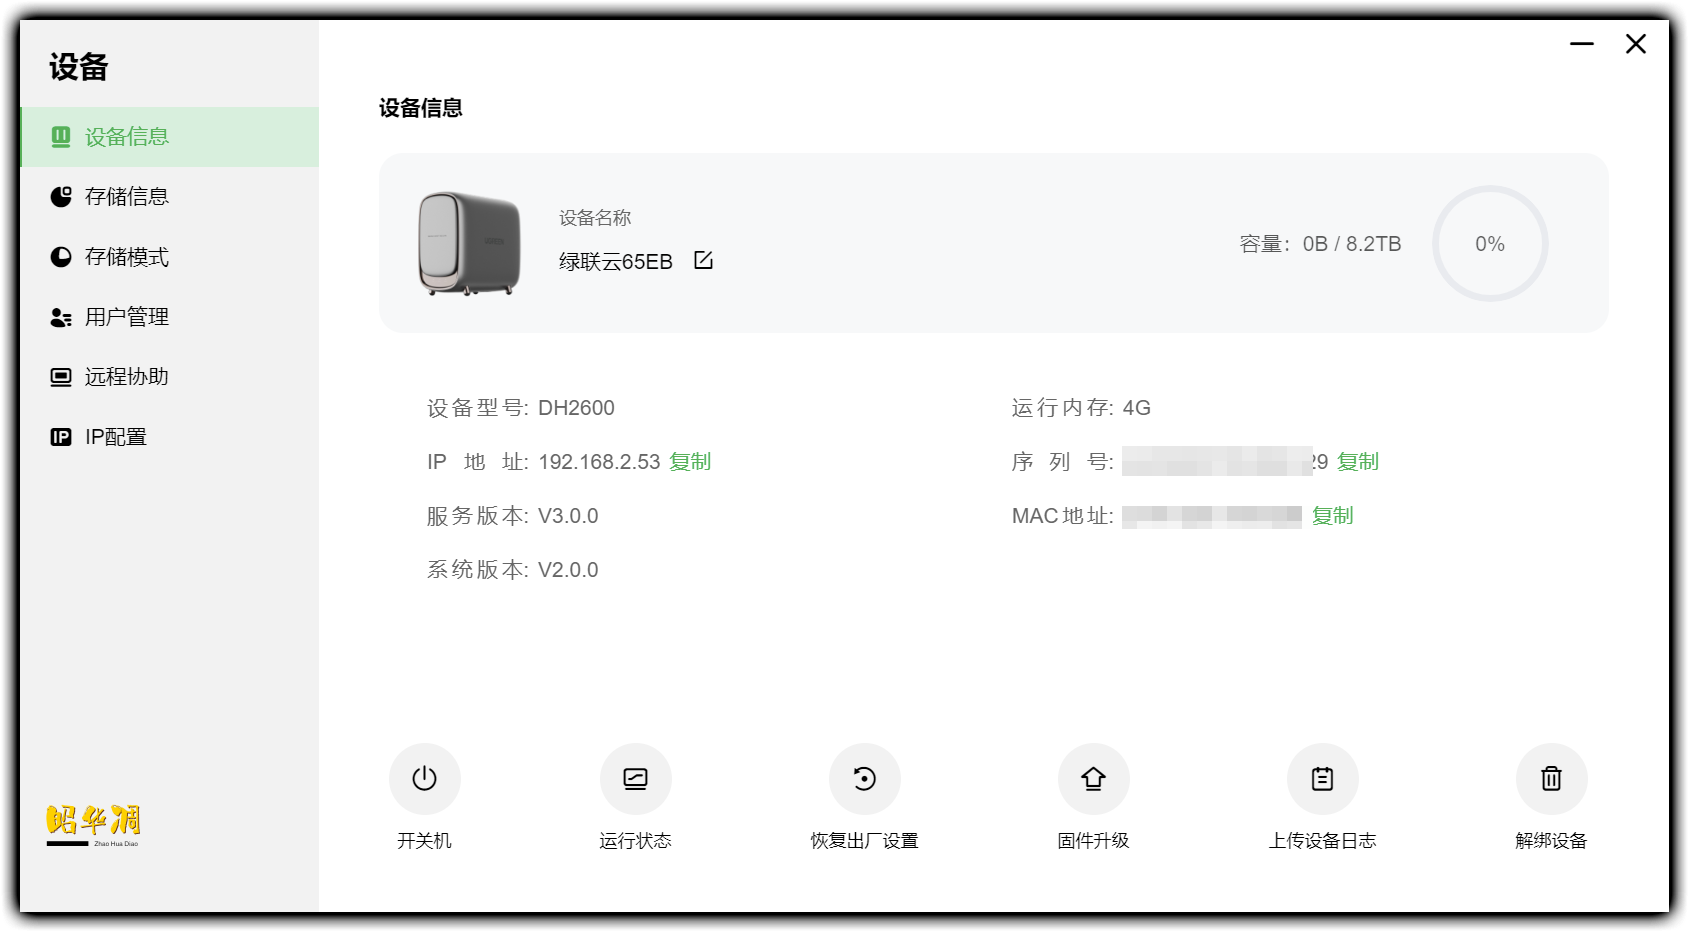Click the edit pencil beside 绿联云65EB
Image resolution: width=1689 pixels, height=932 pixels.
[x=704, y=259]
